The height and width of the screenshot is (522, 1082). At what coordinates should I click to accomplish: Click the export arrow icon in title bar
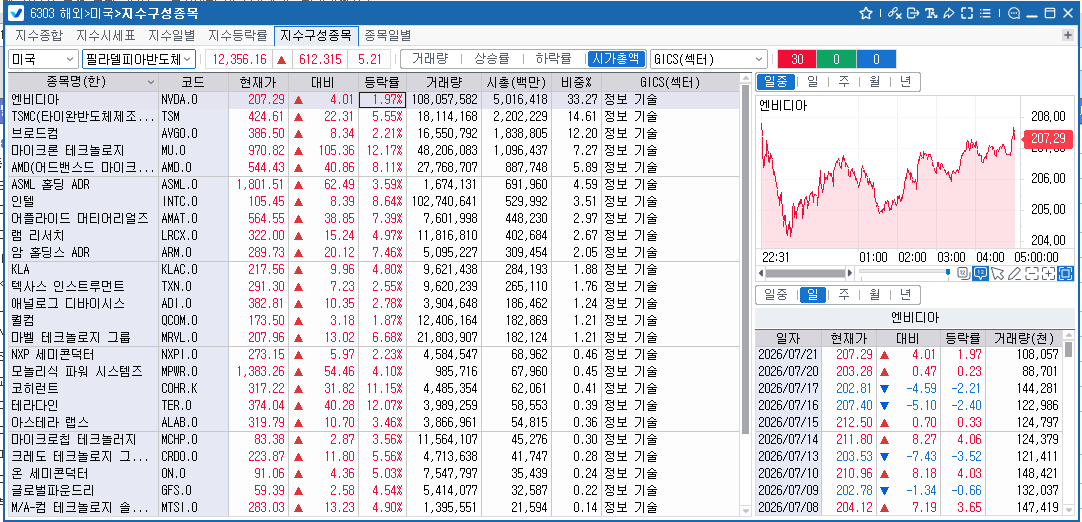(913, 13)
